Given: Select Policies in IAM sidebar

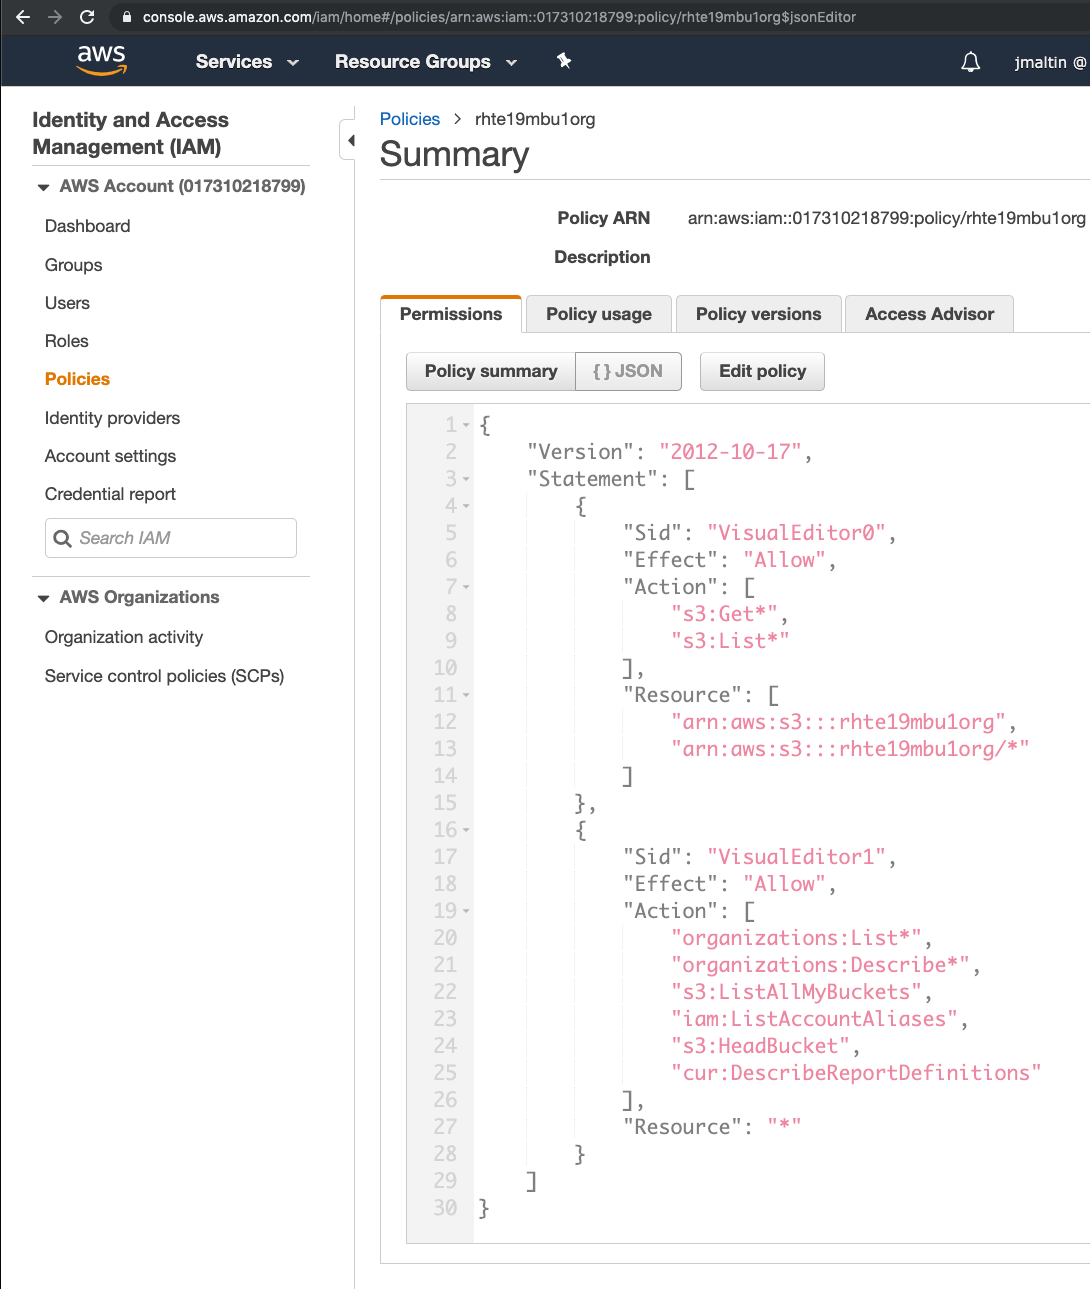Looking at the screenshot, I should [x=77, y=379].
